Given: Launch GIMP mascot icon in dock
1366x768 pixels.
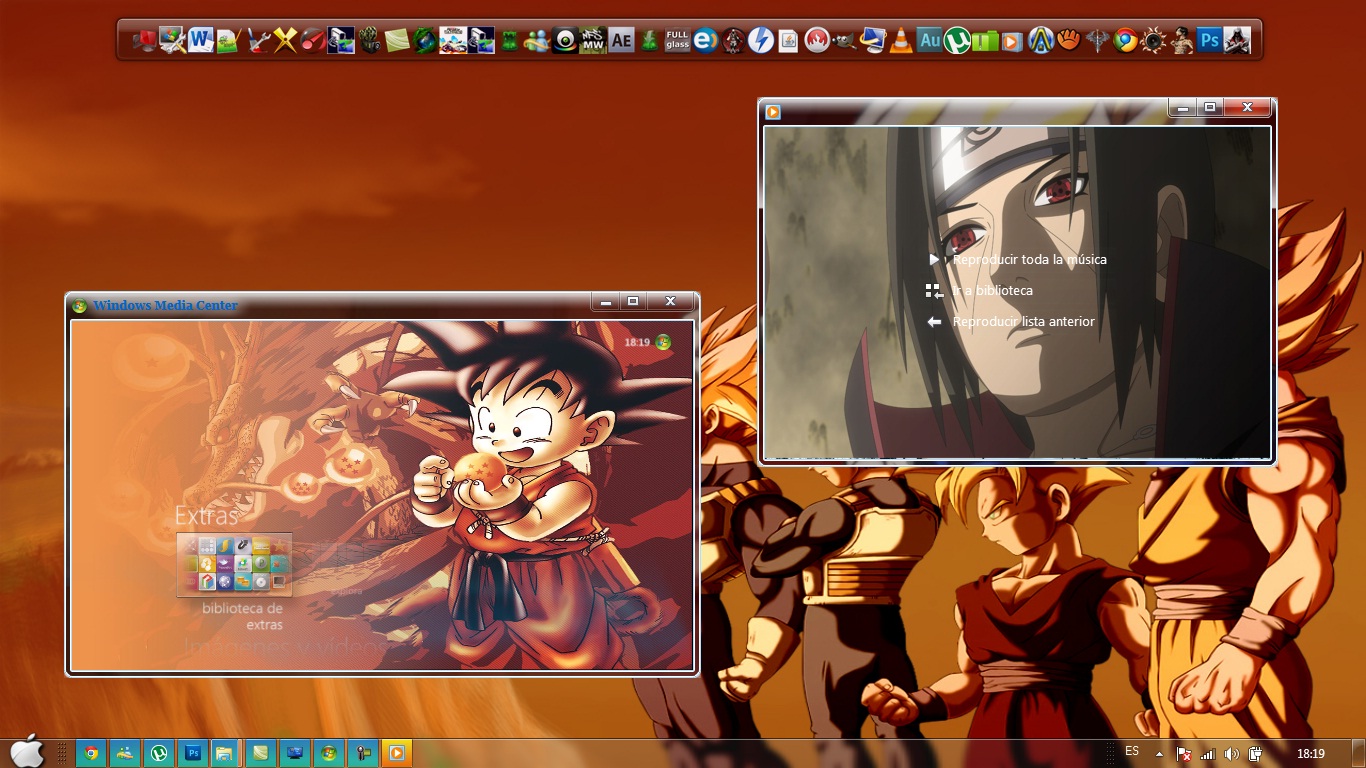Looking at the screenshot, I should coord(844,40).
